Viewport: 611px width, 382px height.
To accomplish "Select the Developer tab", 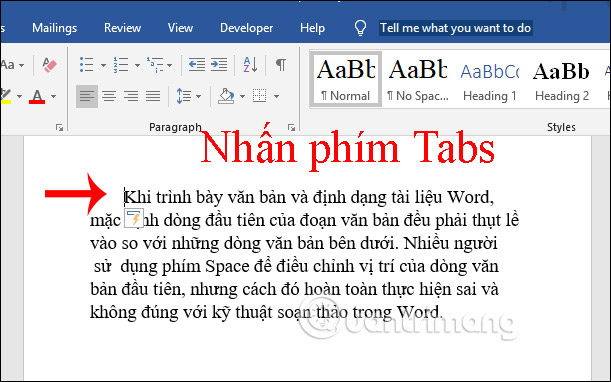I will 246,28.
